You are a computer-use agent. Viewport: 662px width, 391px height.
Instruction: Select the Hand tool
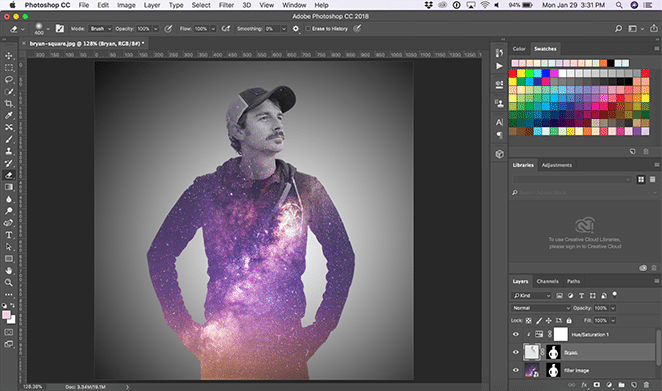coord(8,271)
